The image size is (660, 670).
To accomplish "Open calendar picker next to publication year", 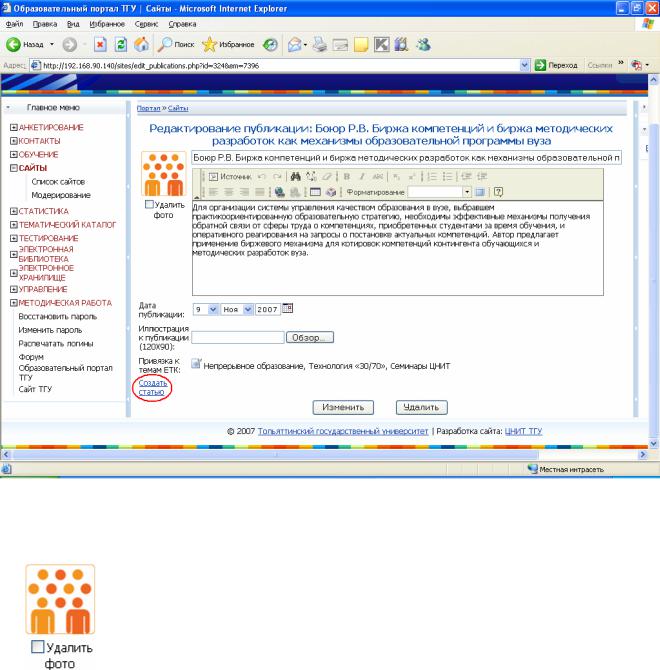I will click(x=287, y=309).
